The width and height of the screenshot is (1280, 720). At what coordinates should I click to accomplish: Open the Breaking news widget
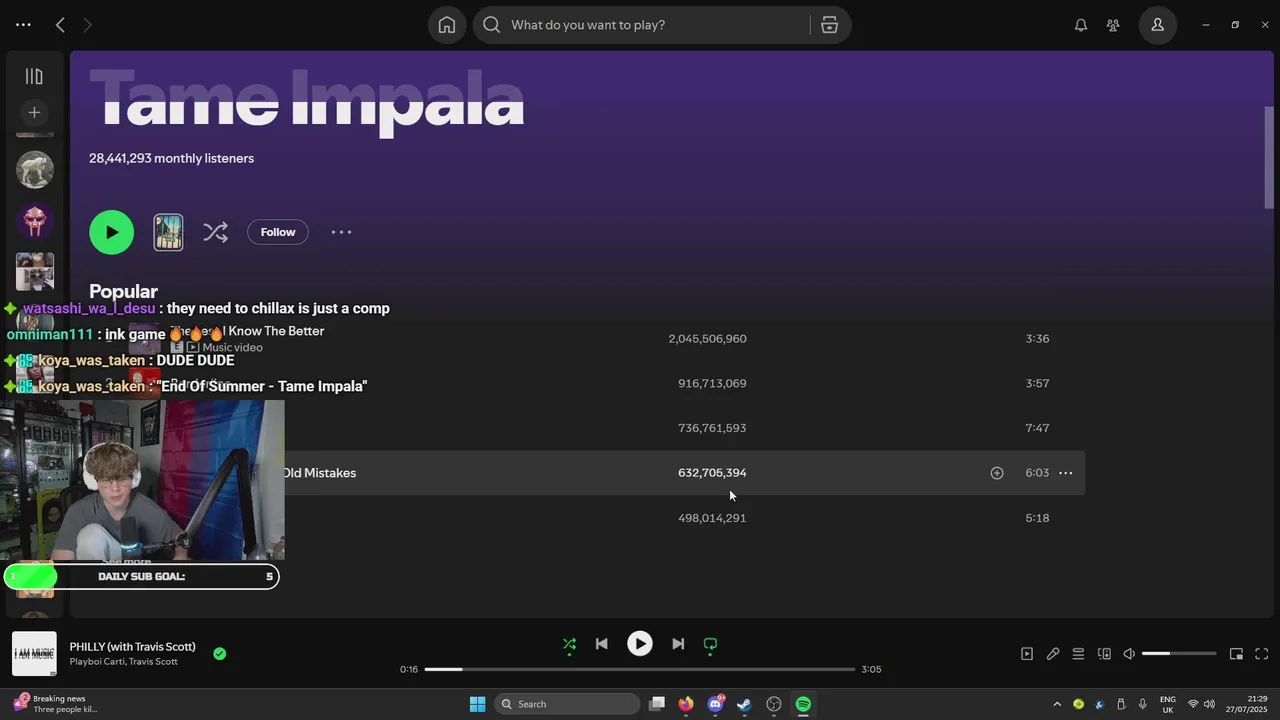tap(56, 704)
